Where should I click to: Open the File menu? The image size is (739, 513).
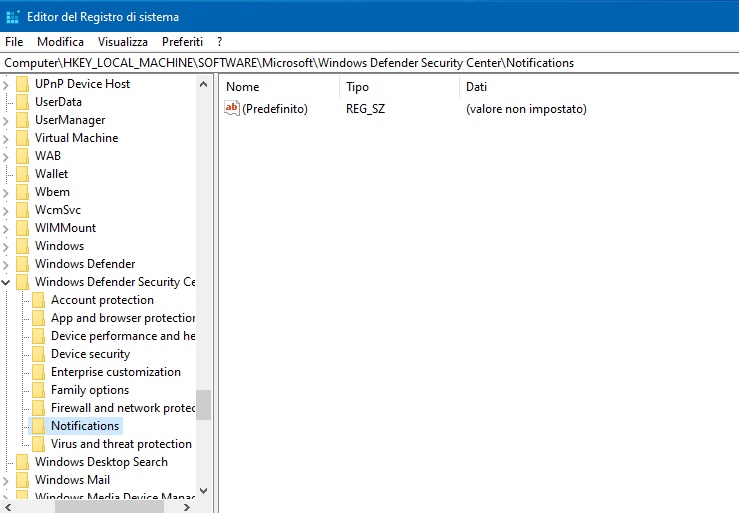(14, 42)
